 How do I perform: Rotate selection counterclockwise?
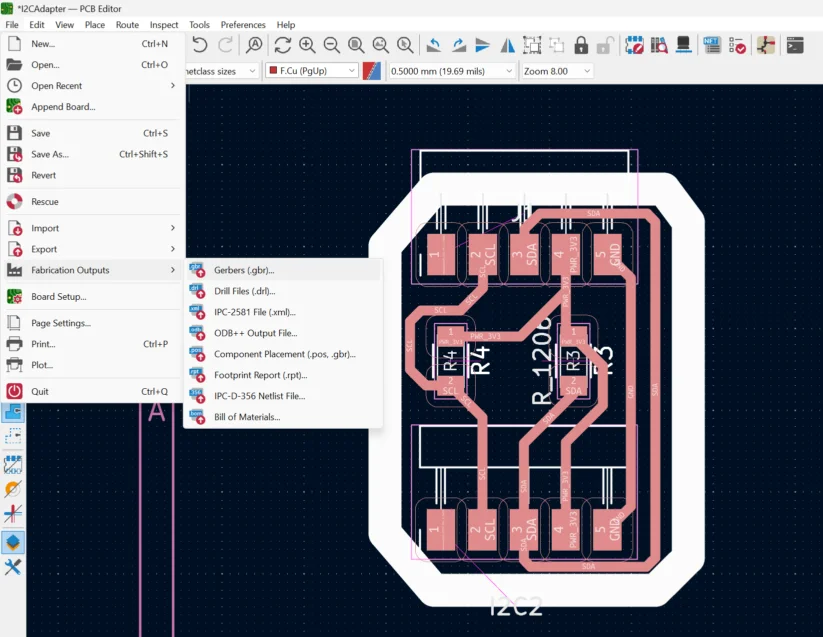433,45
